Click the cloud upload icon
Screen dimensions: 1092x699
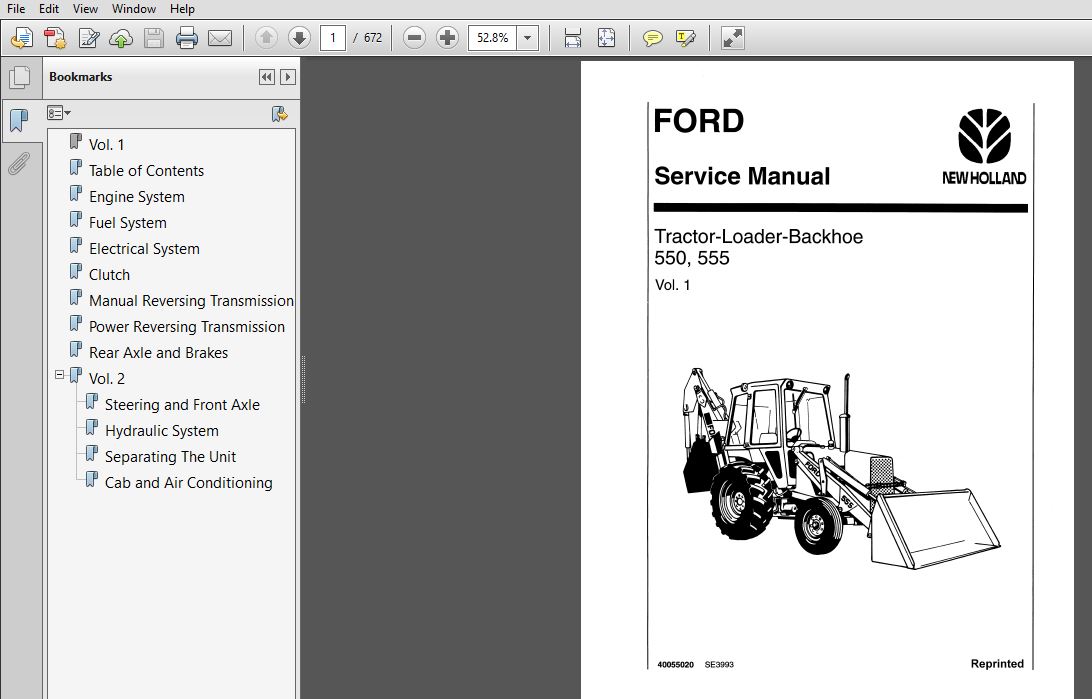pos(121,38)
